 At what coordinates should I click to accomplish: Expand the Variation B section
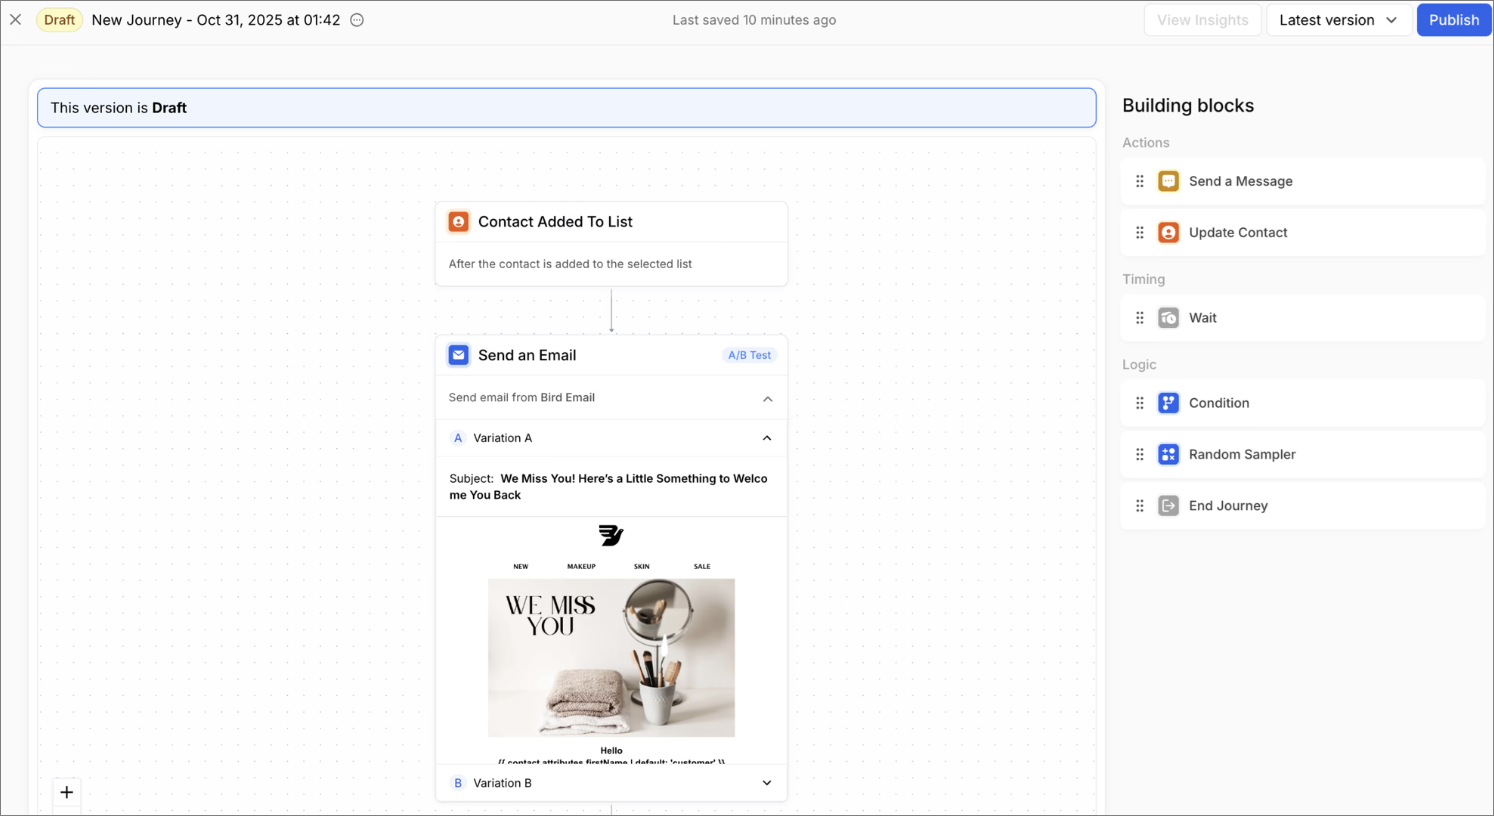(x=766, y=783)
